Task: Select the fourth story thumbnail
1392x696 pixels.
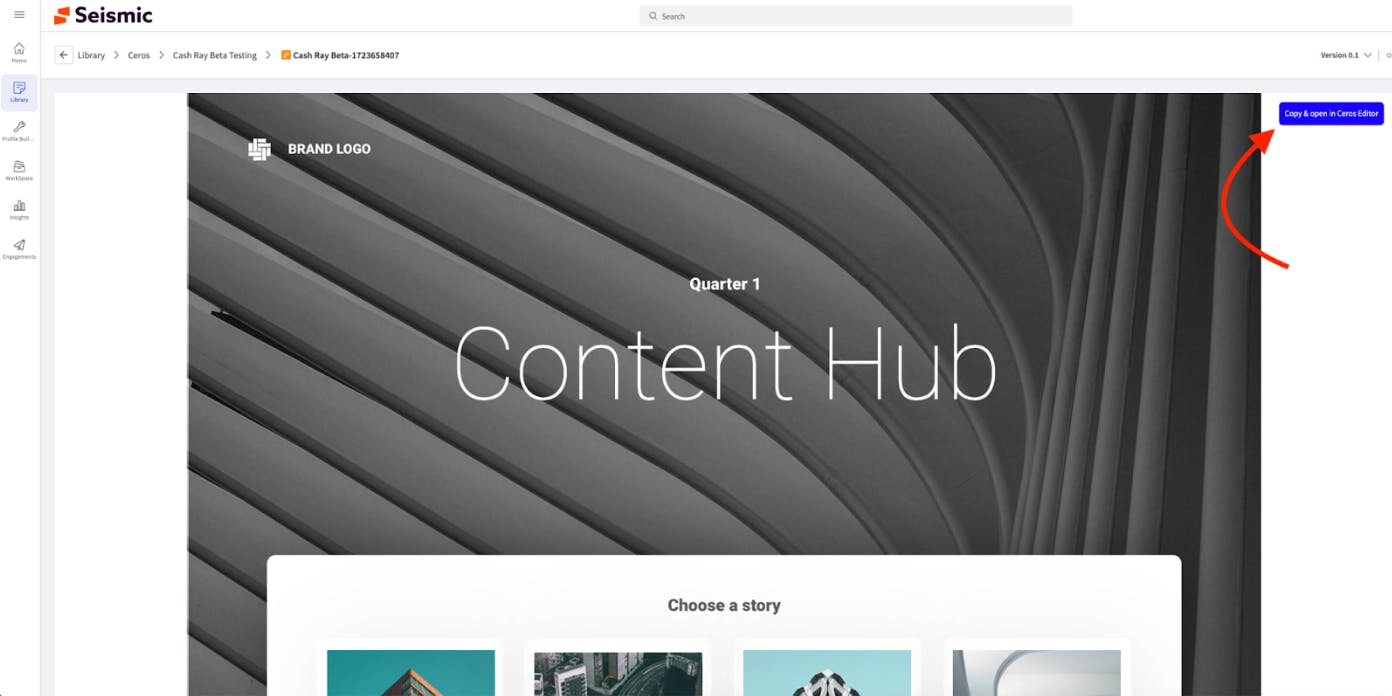Action: click(1036, 673)
